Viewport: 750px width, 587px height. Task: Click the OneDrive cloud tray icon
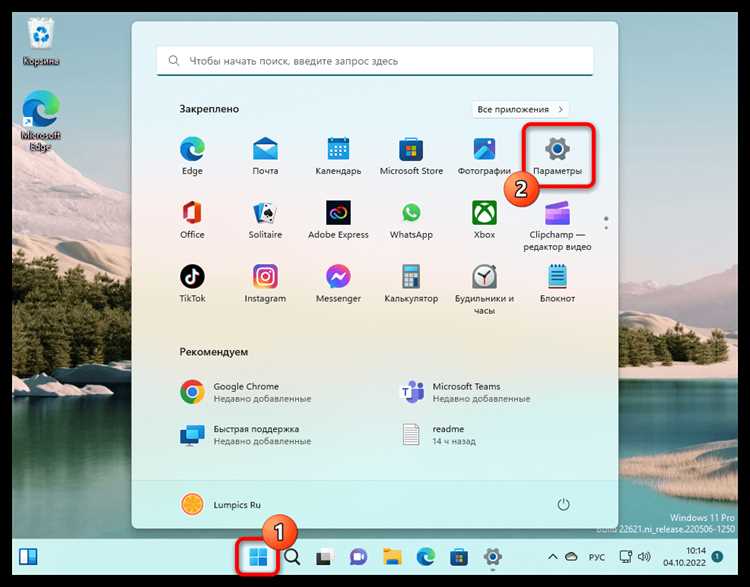[571, 557]
